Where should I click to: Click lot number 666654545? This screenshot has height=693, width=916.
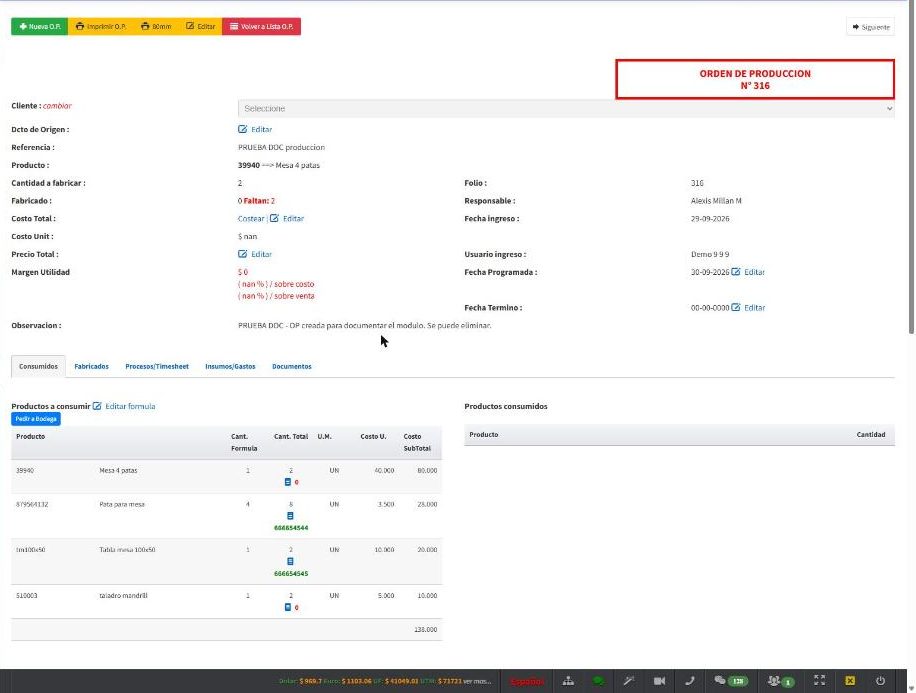point(291,573)
